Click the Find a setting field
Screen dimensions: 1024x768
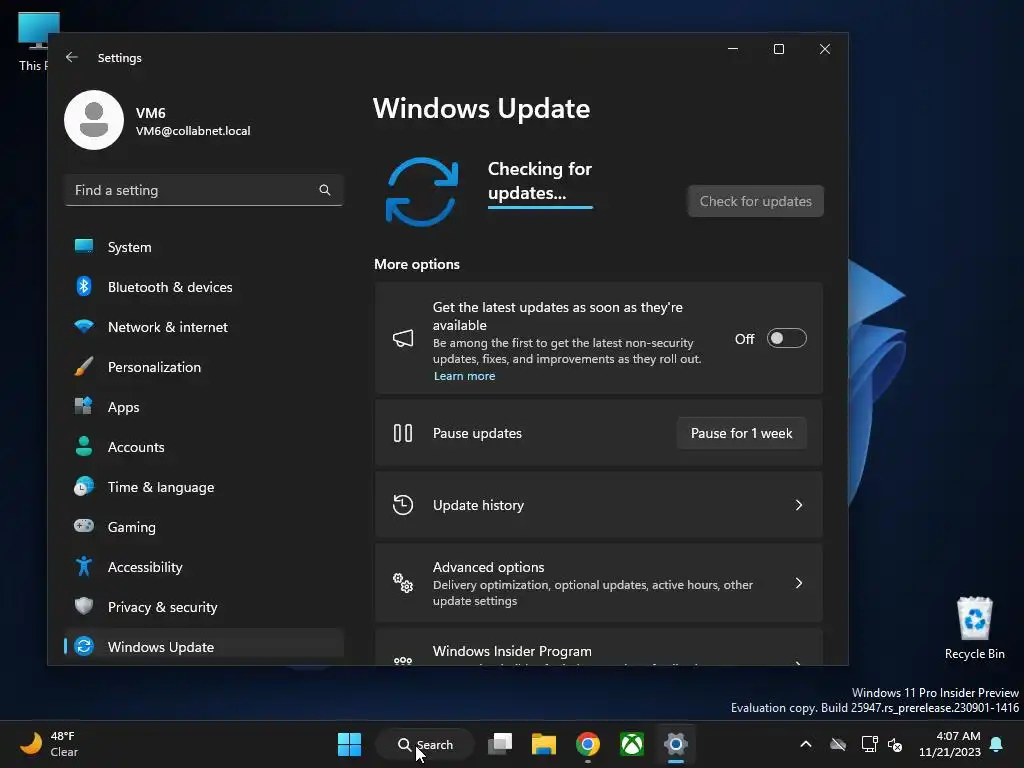204,190
